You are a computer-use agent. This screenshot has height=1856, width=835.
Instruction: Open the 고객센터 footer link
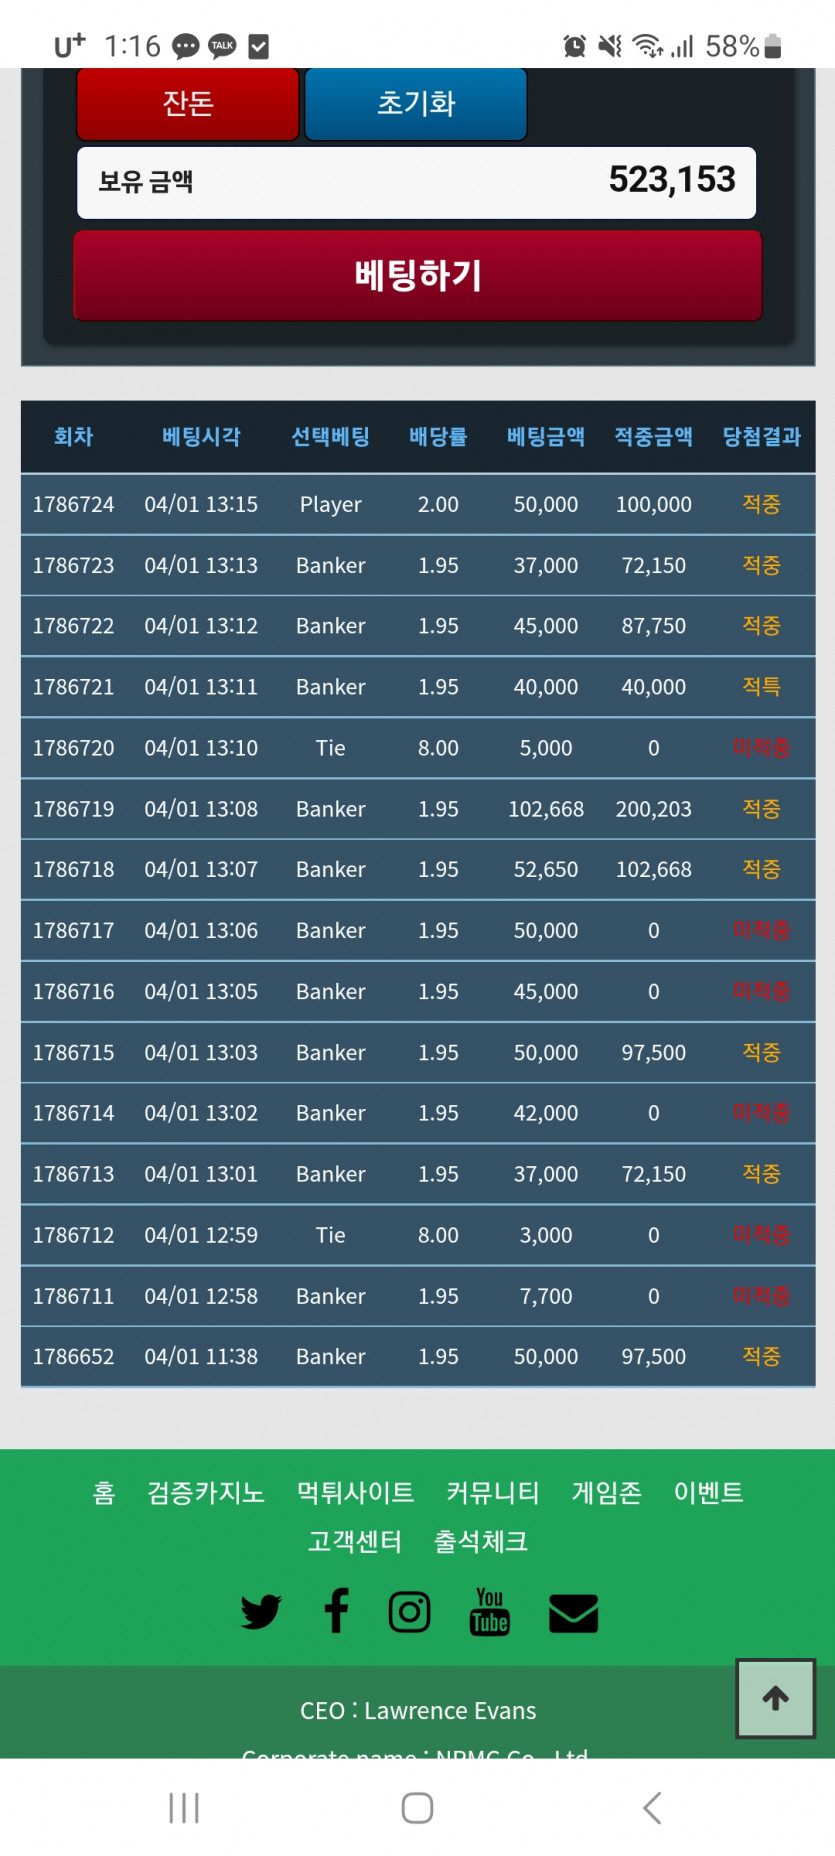tap(355, 1541)
